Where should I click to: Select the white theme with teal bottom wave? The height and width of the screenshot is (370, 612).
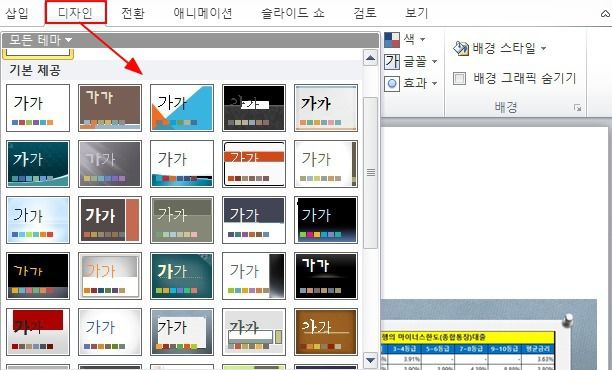pos(182,164)
